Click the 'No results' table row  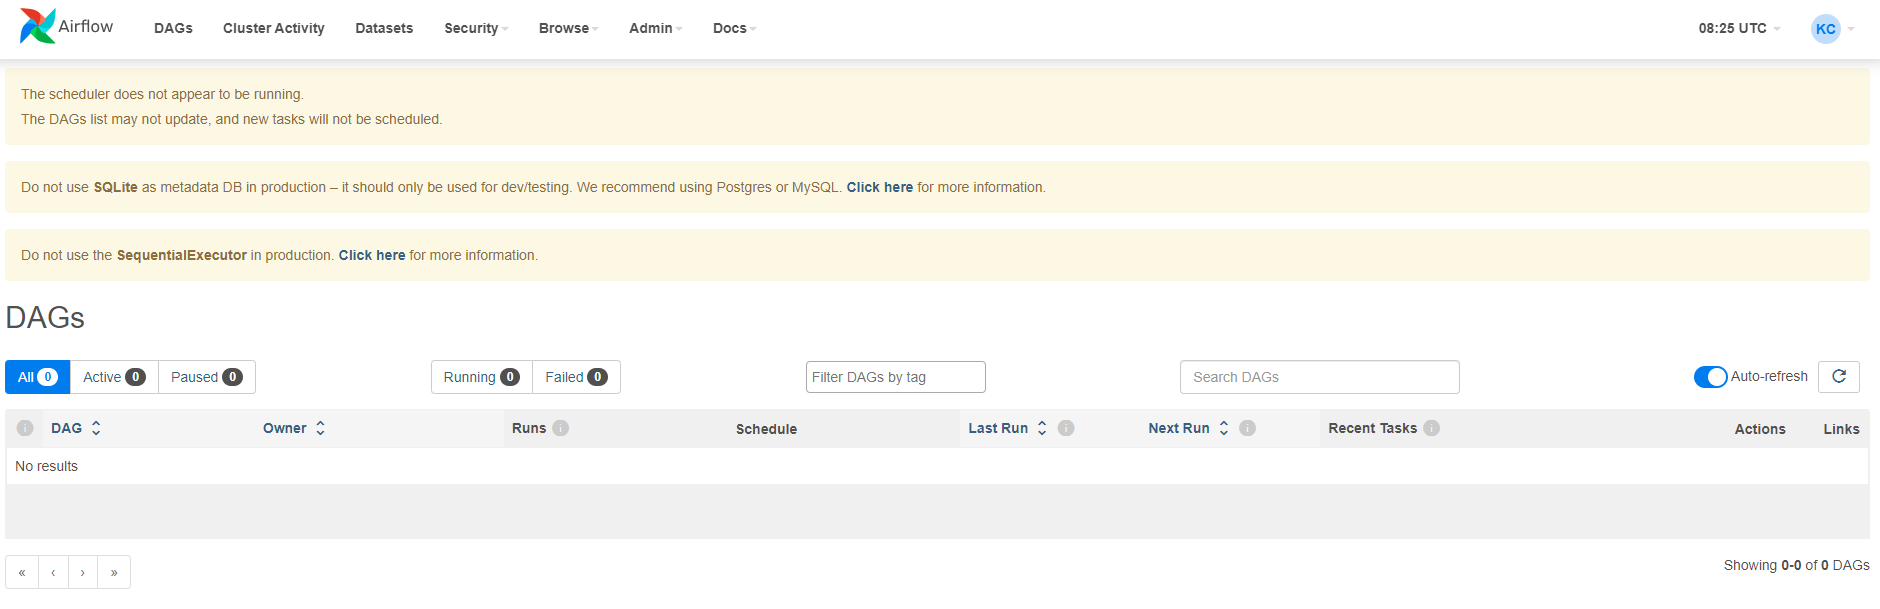click(x=937, y=466)
